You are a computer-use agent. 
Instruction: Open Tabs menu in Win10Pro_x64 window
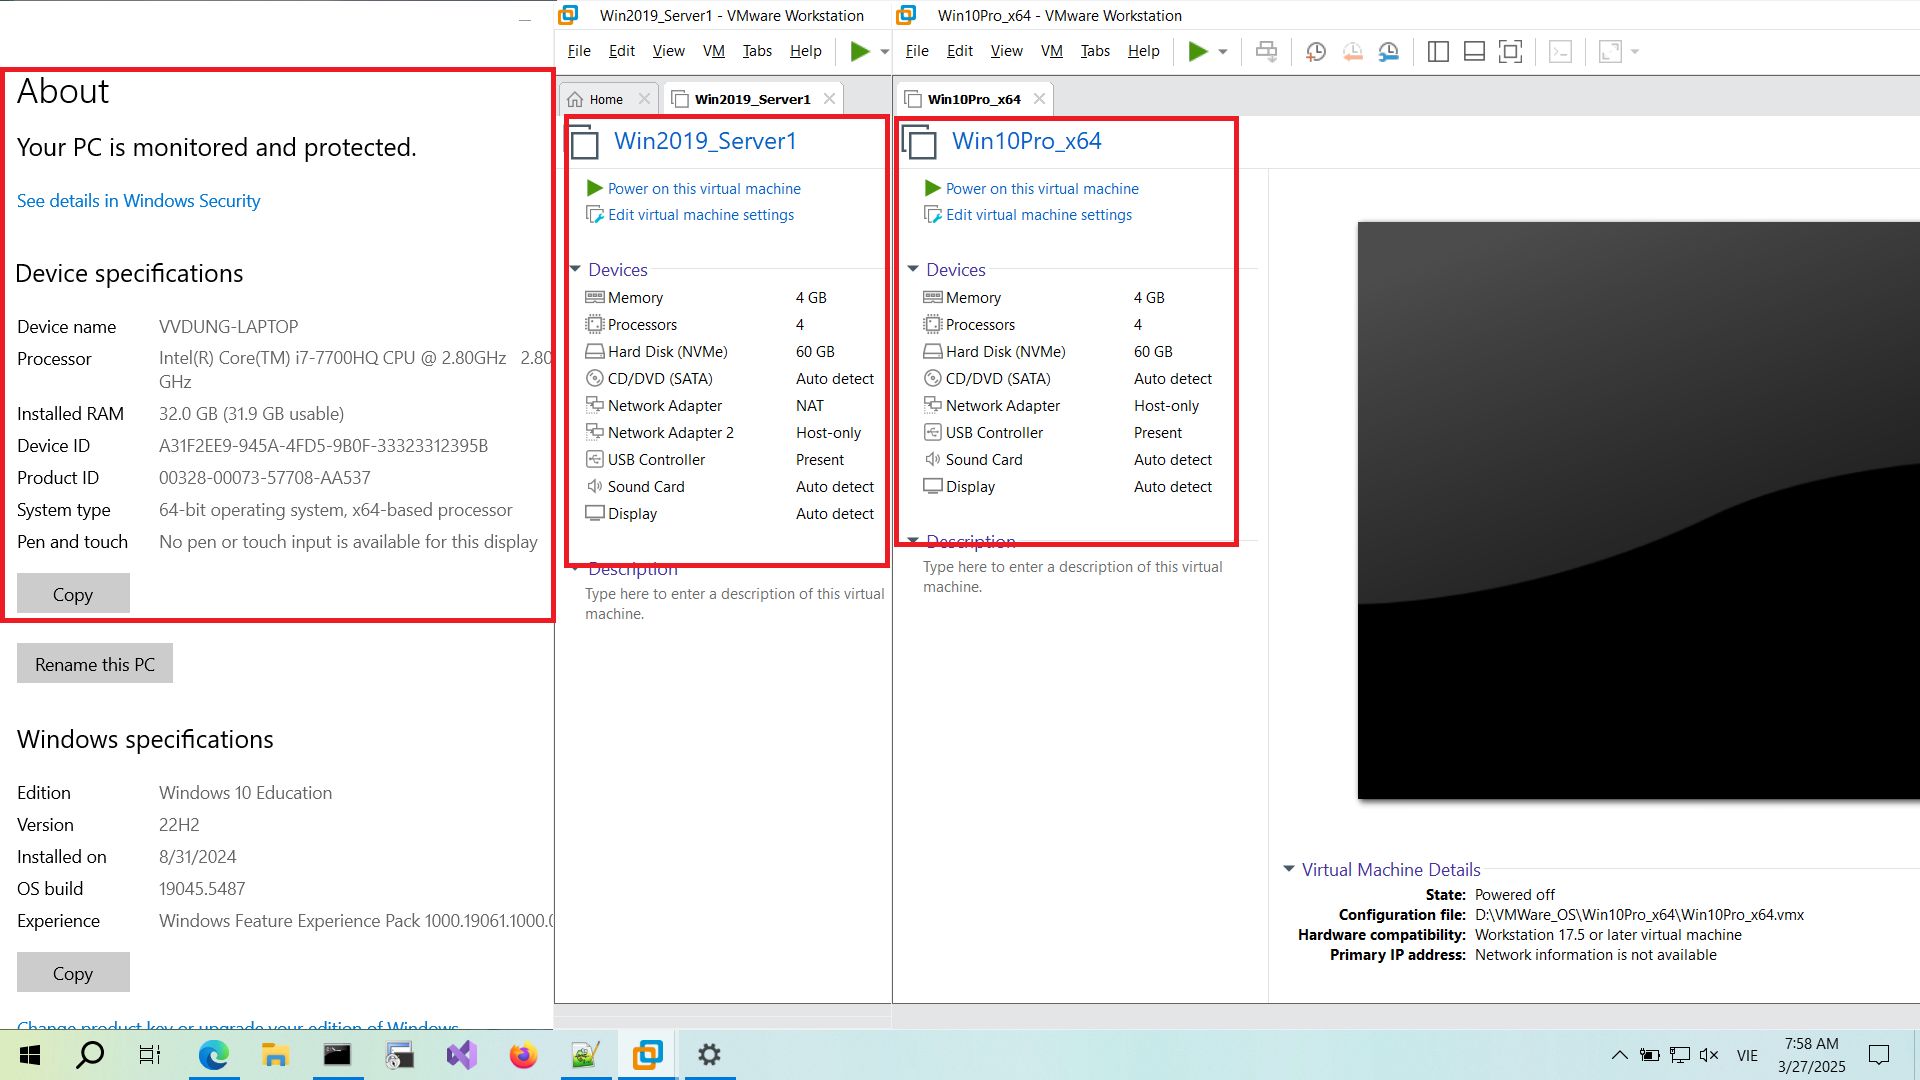click(1095, 51)
